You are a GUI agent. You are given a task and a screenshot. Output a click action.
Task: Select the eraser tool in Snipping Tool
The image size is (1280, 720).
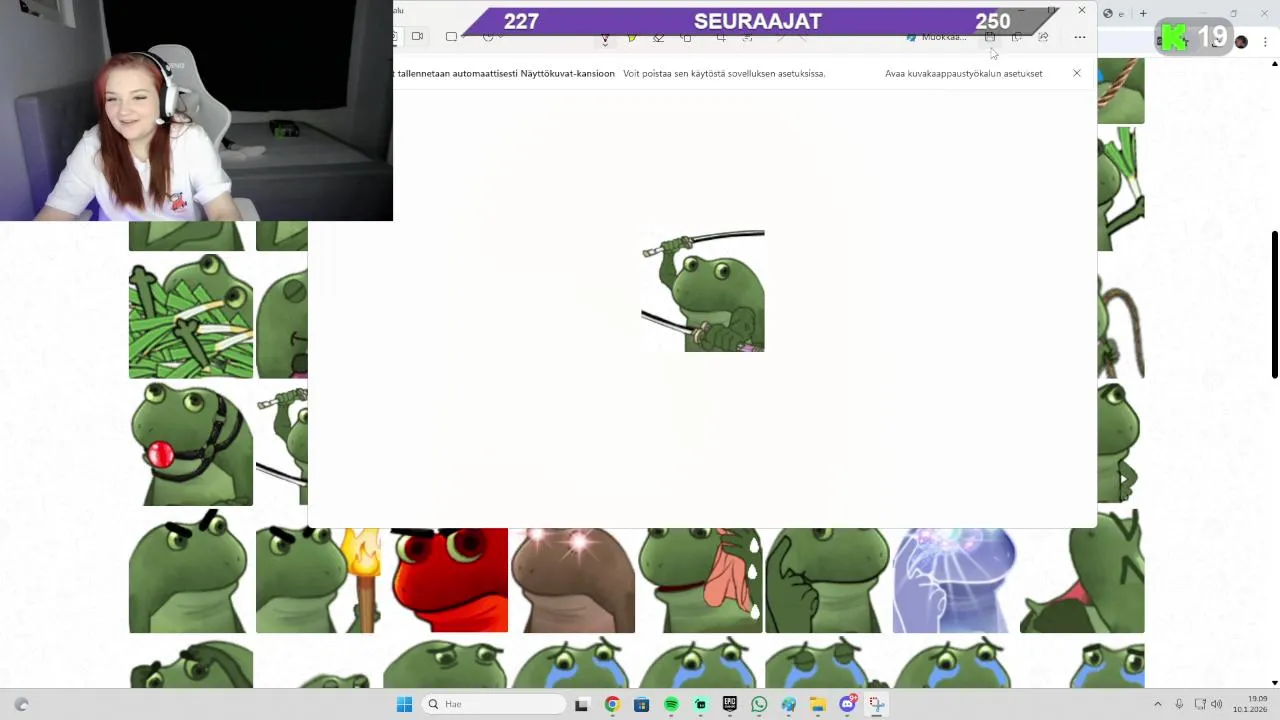tap(658, 38)
